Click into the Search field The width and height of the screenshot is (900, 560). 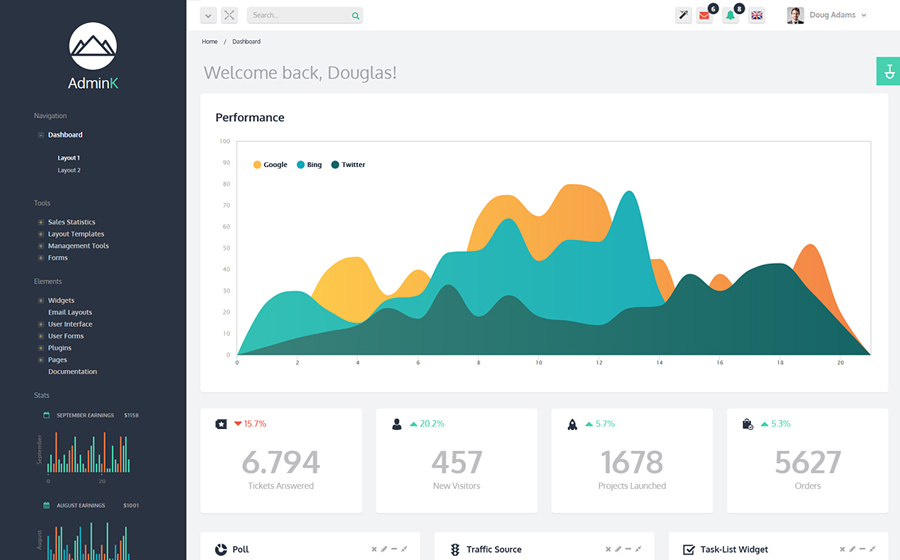click(297, 16)
